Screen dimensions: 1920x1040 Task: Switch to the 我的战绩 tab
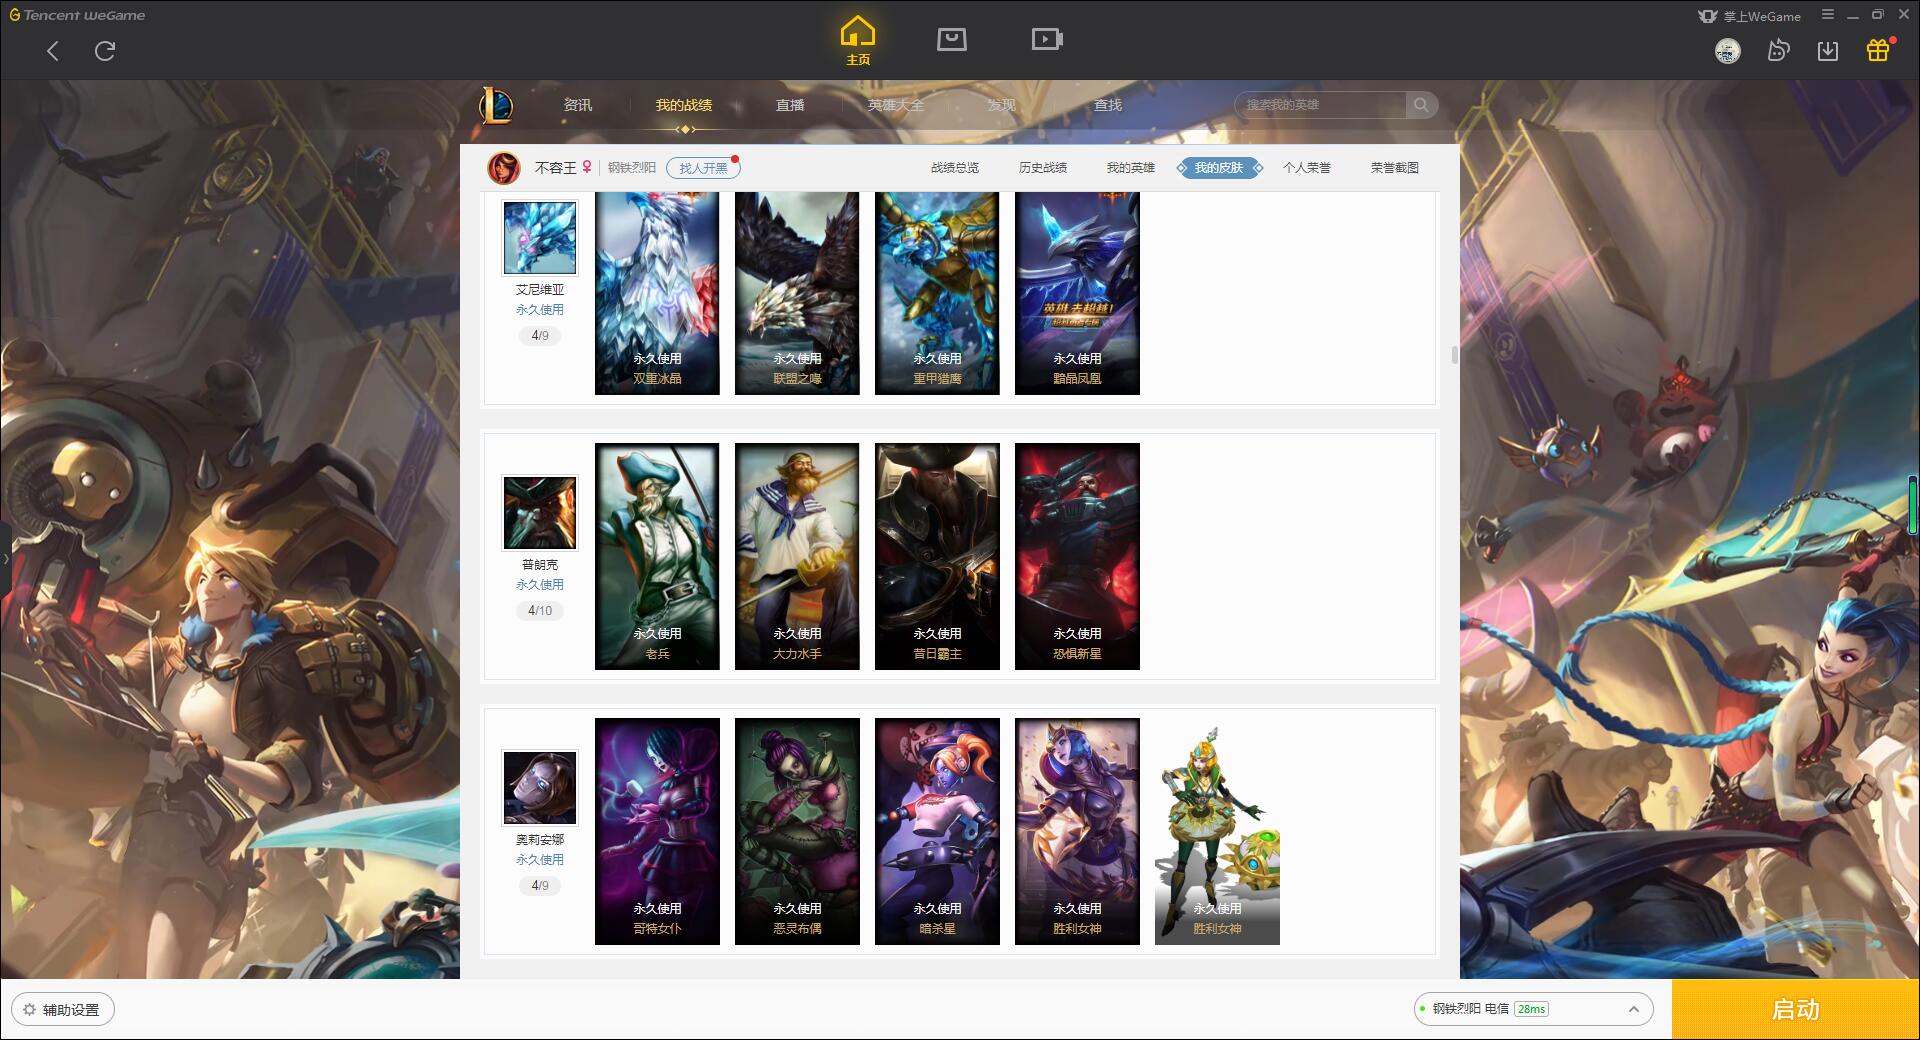[x=684, y=105]
